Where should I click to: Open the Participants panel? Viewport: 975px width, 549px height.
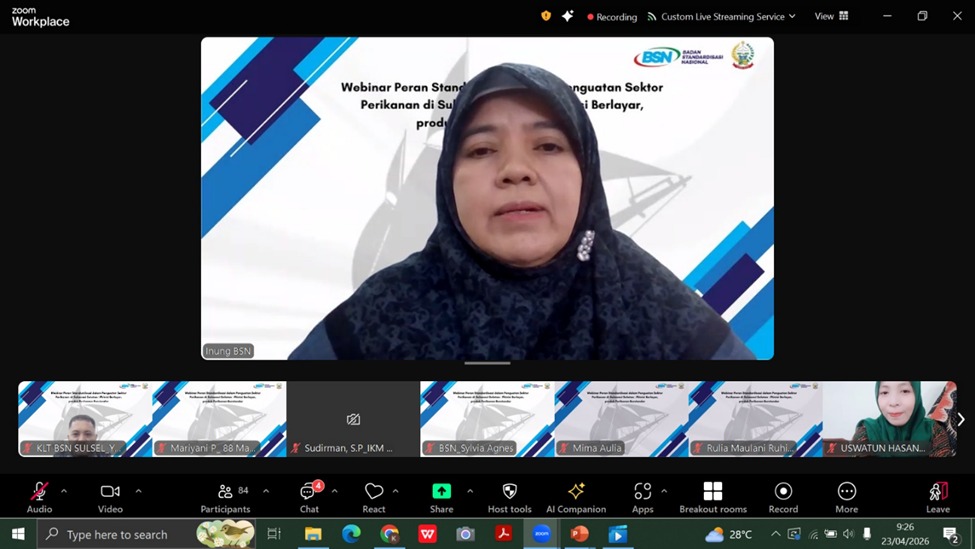pyautogui.click(x=226, y=496)
